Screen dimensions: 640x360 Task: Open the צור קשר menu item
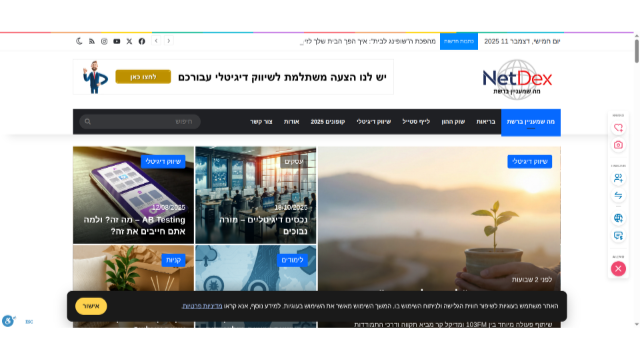pos(261,122)
